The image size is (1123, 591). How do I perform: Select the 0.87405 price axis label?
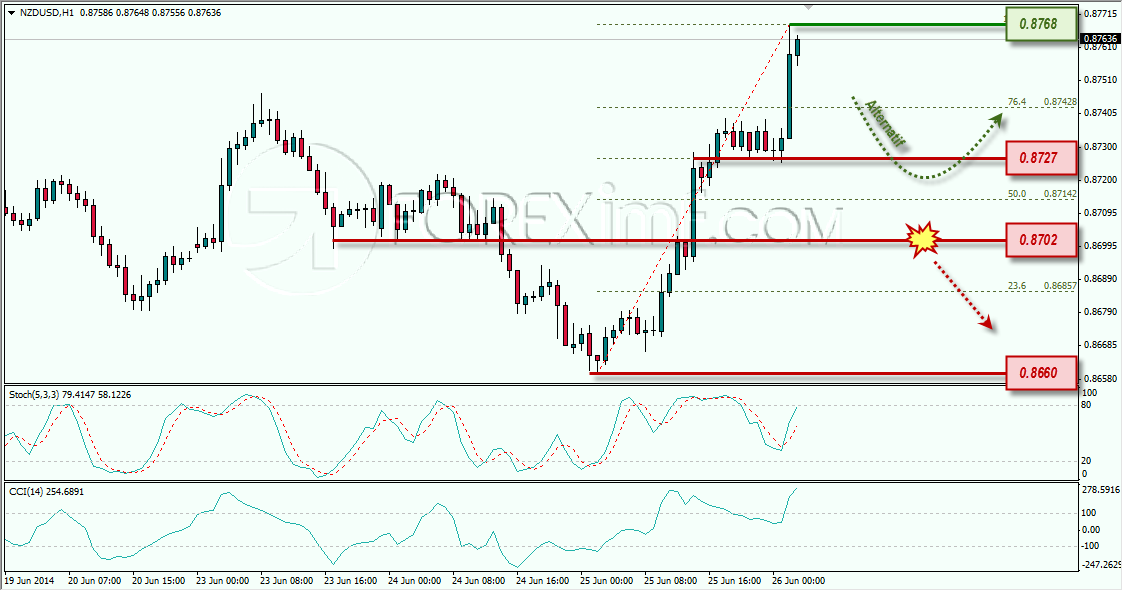1101,112
